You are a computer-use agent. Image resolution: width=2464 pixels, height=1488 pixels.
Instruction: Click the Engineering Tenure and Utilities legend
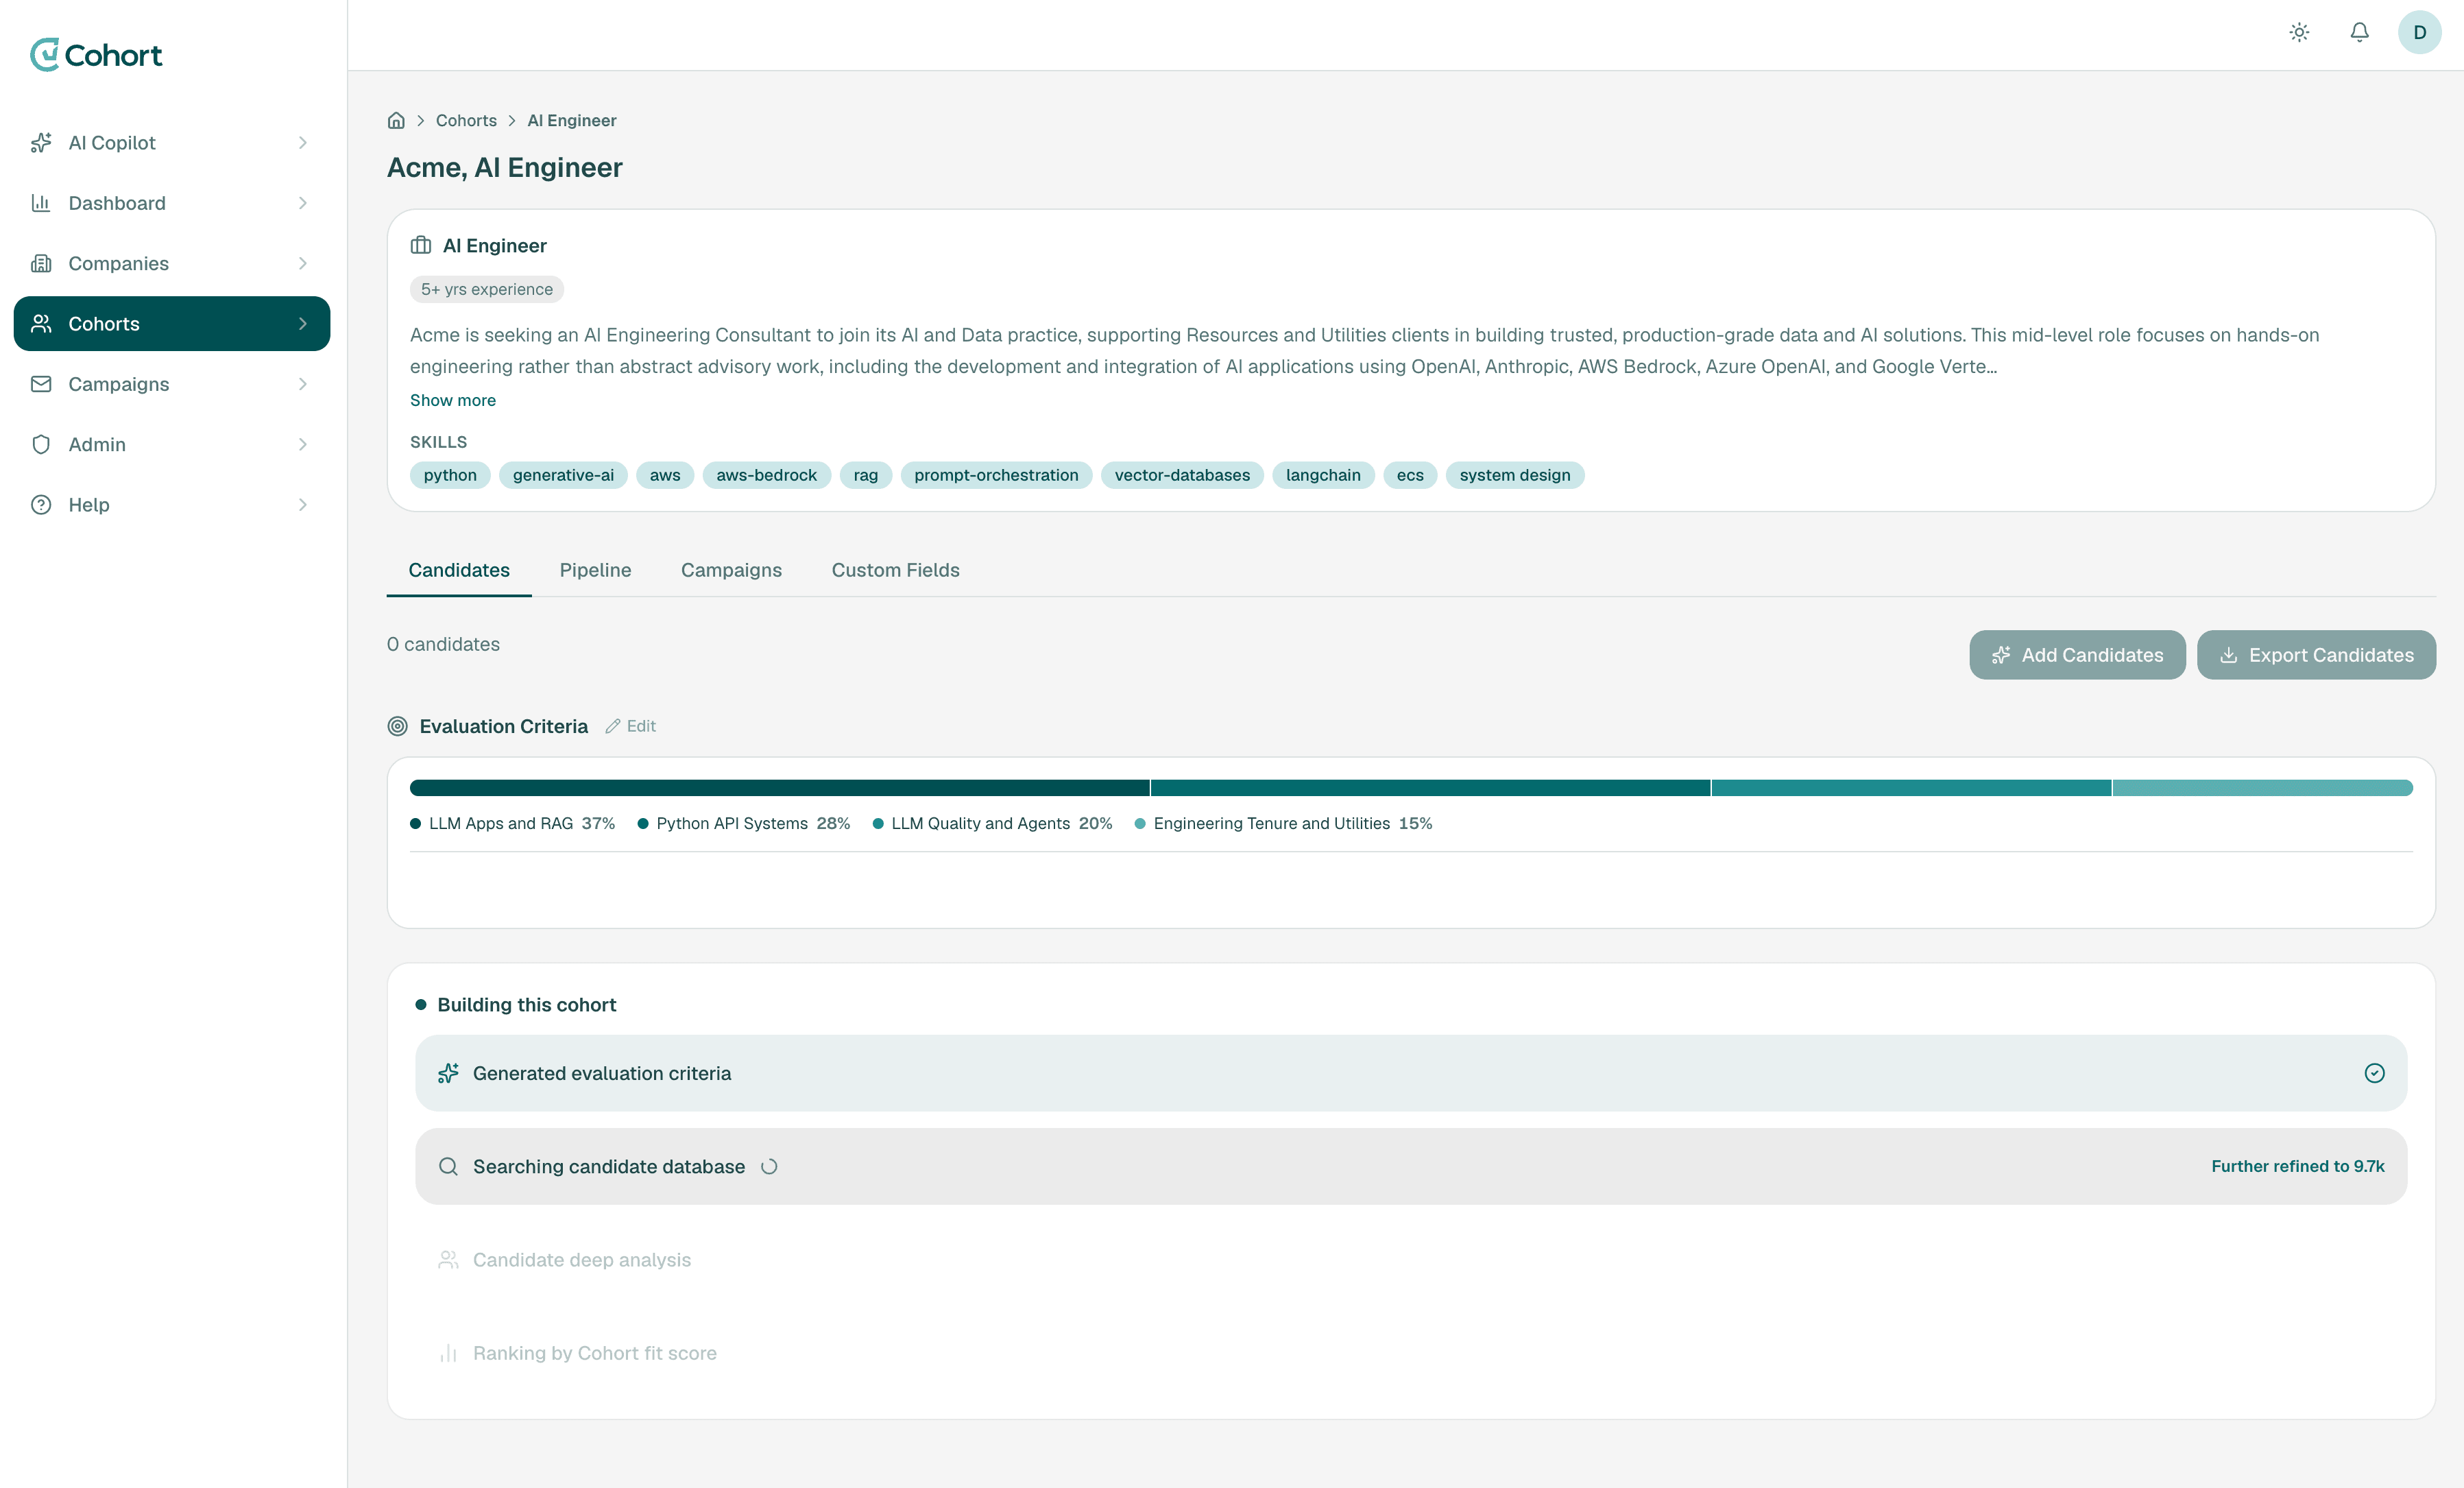pyautogui.click(x=1283, y=823)
